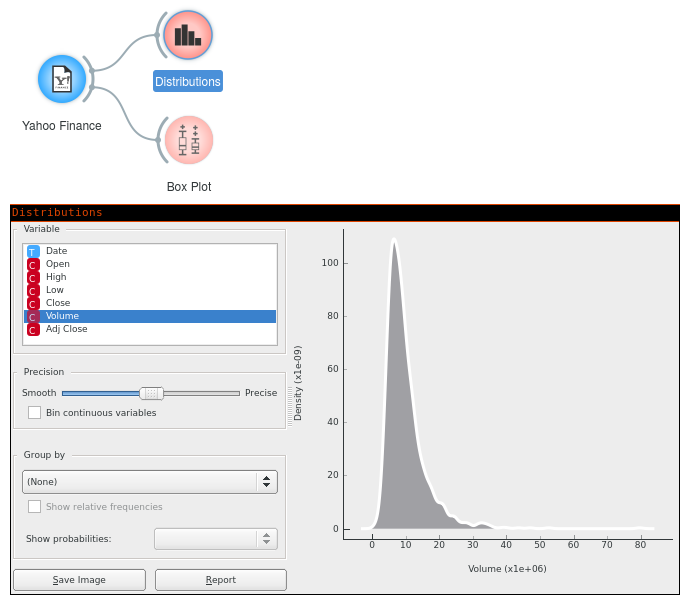Click the Report button
This screenshot has height=605, width=692.
coord(221,580)
